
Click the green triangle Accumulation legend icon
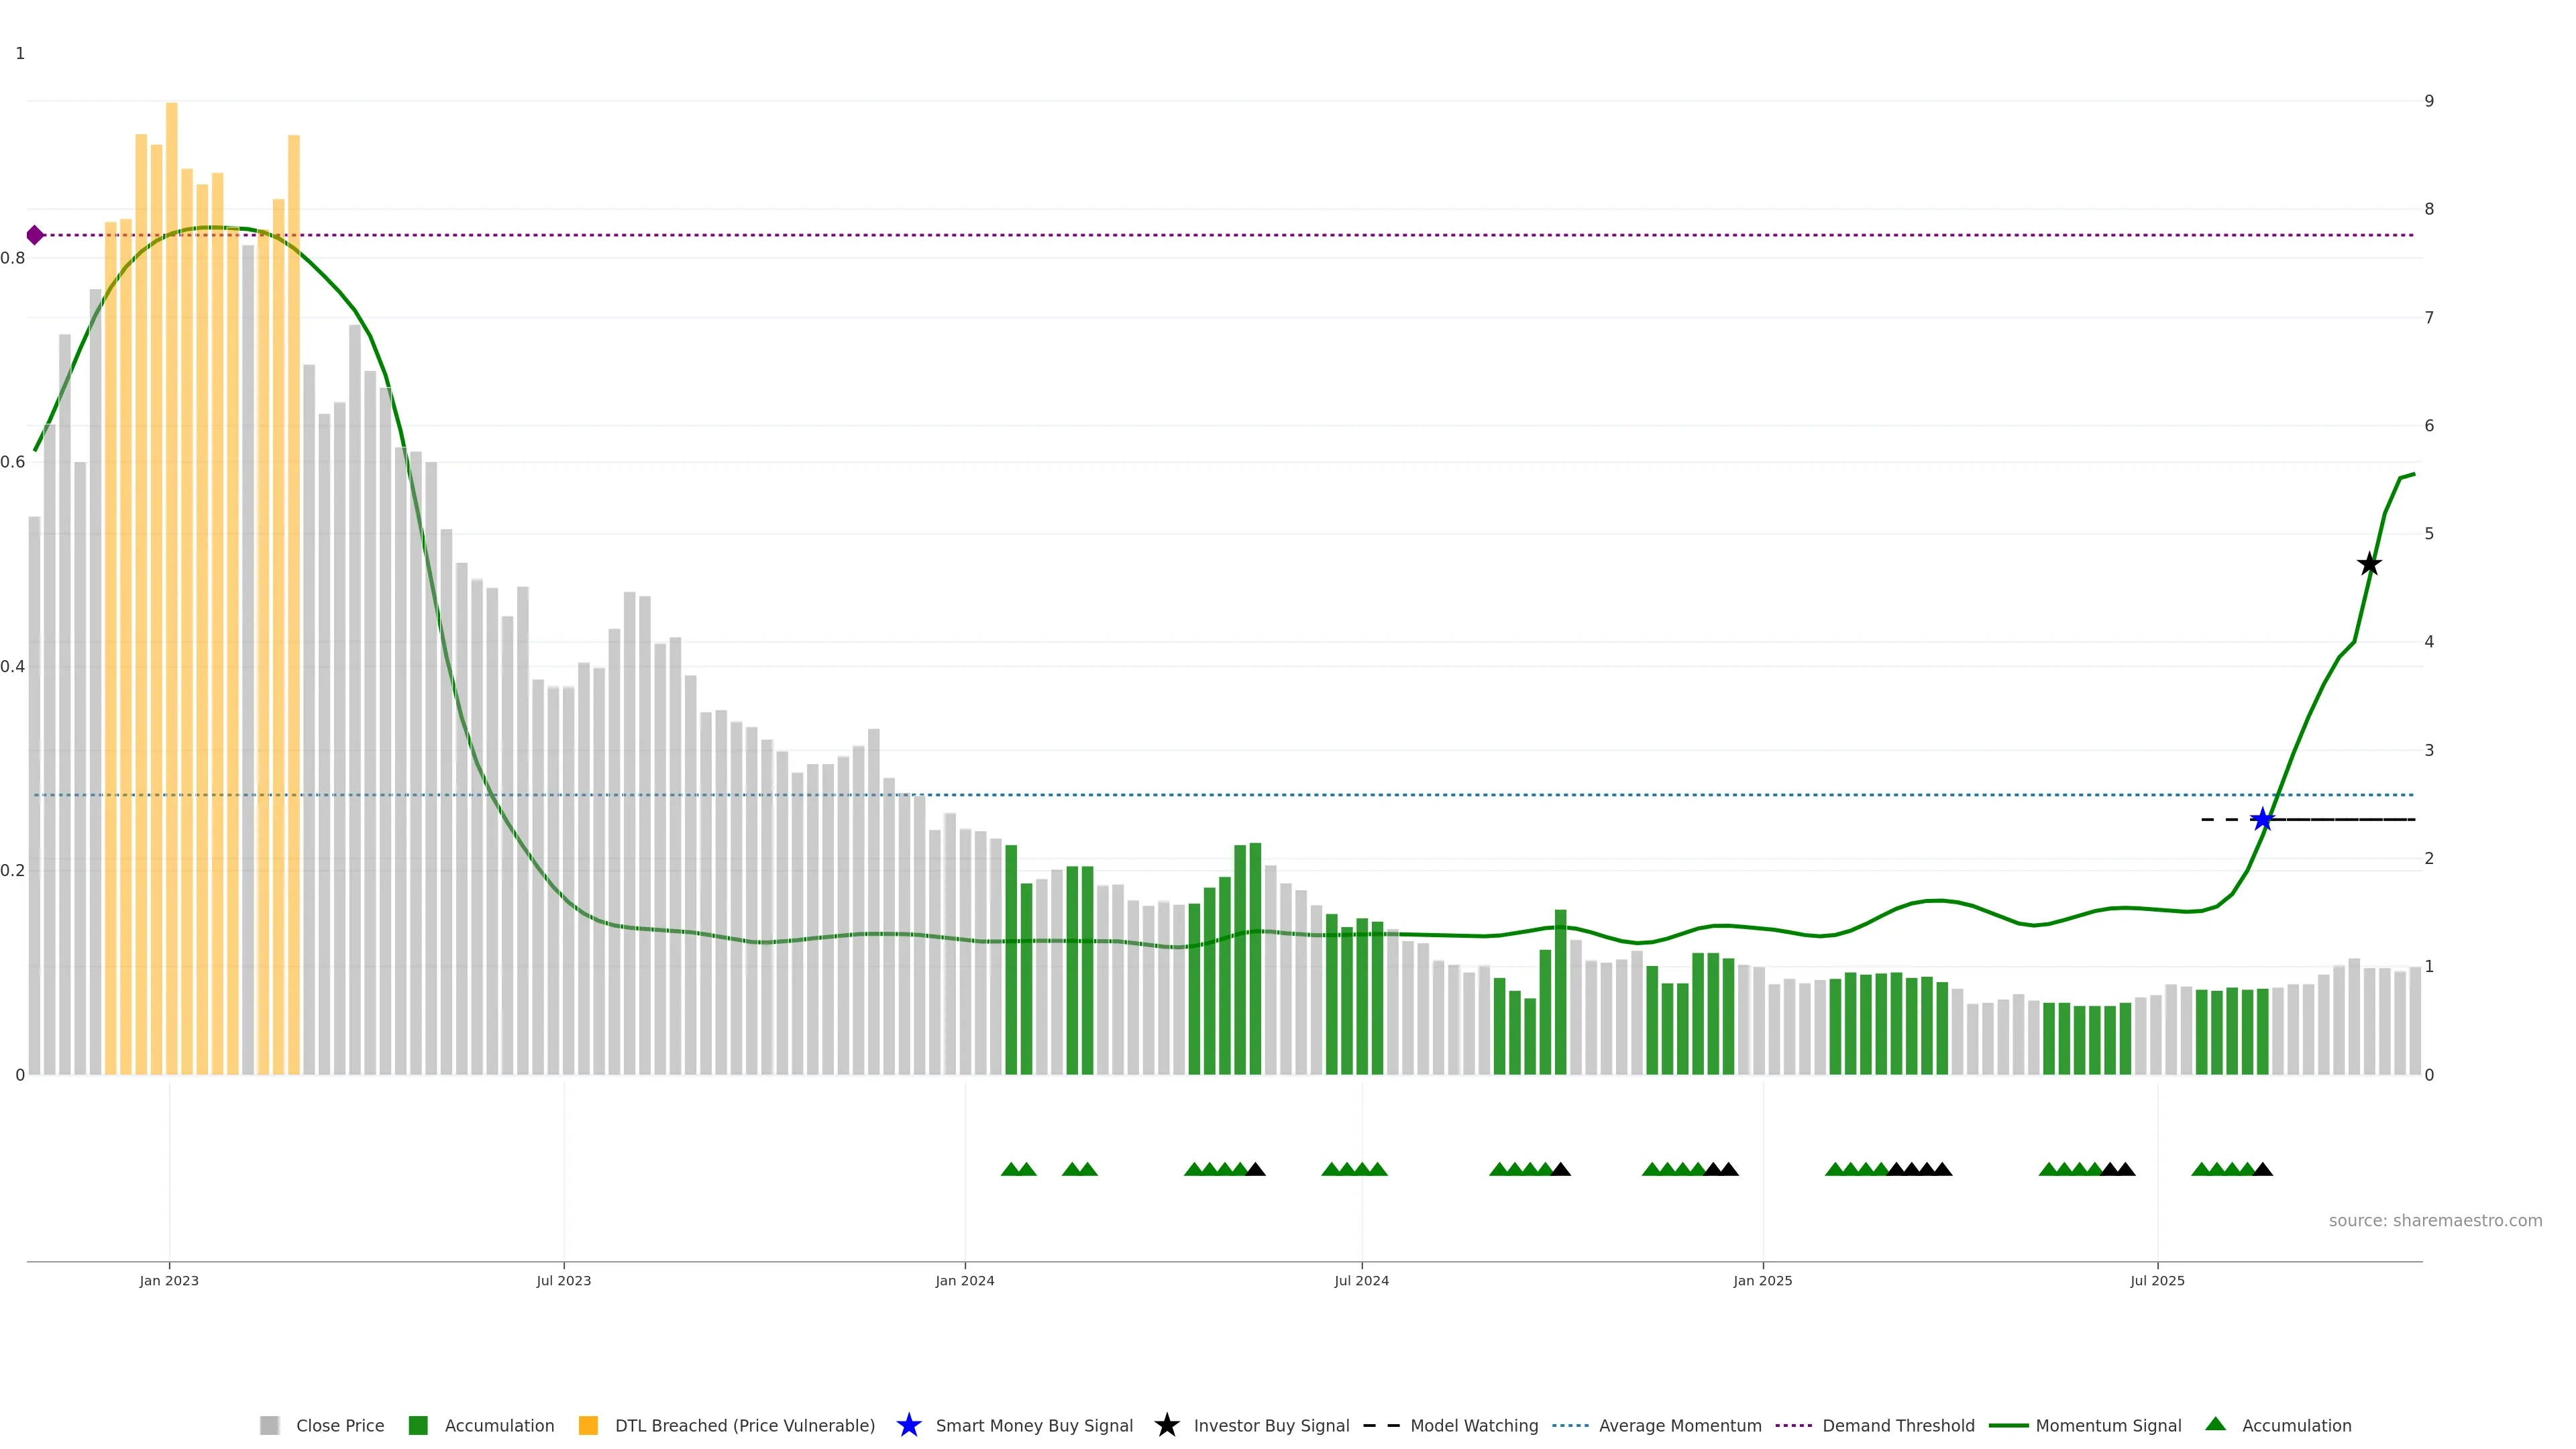[x=2215, y=1424]
